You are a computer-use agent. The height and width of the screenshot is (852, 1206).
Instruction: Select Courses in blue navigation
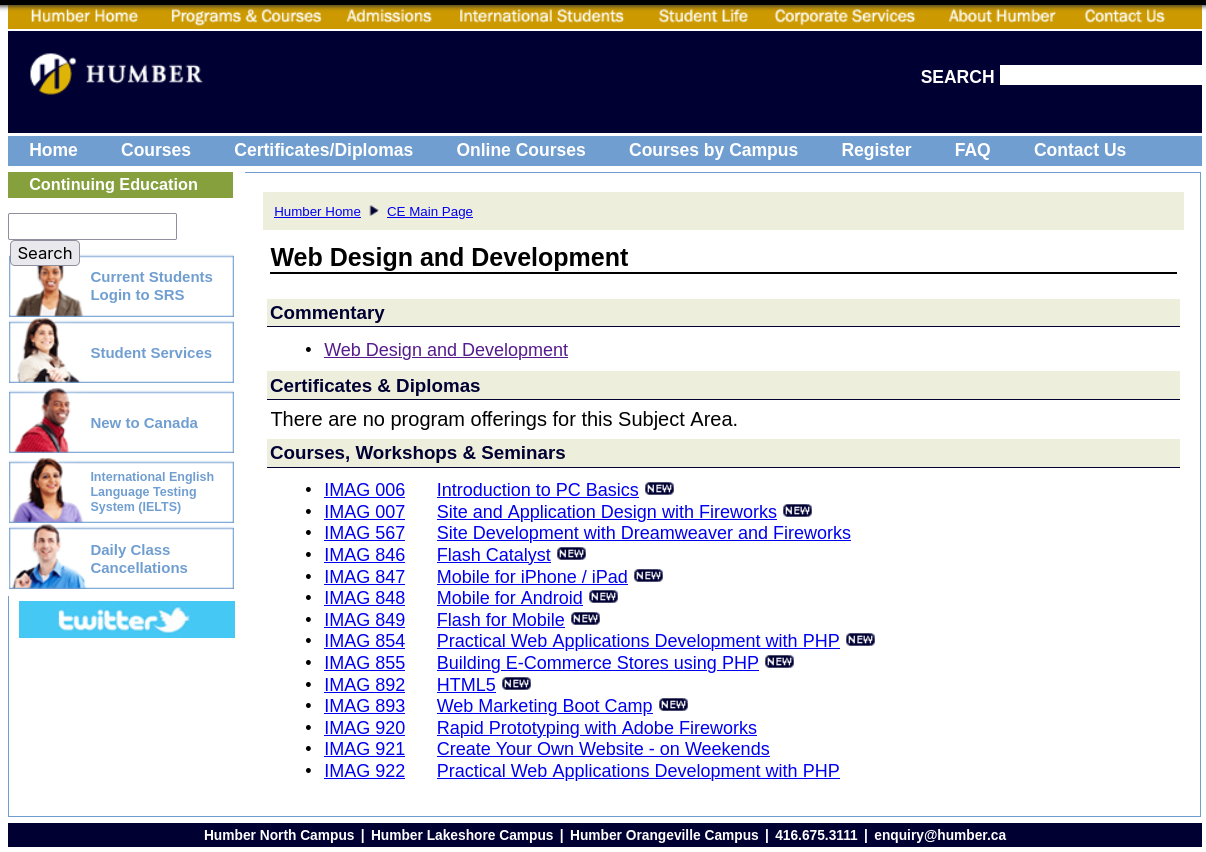tap(156, 150)
